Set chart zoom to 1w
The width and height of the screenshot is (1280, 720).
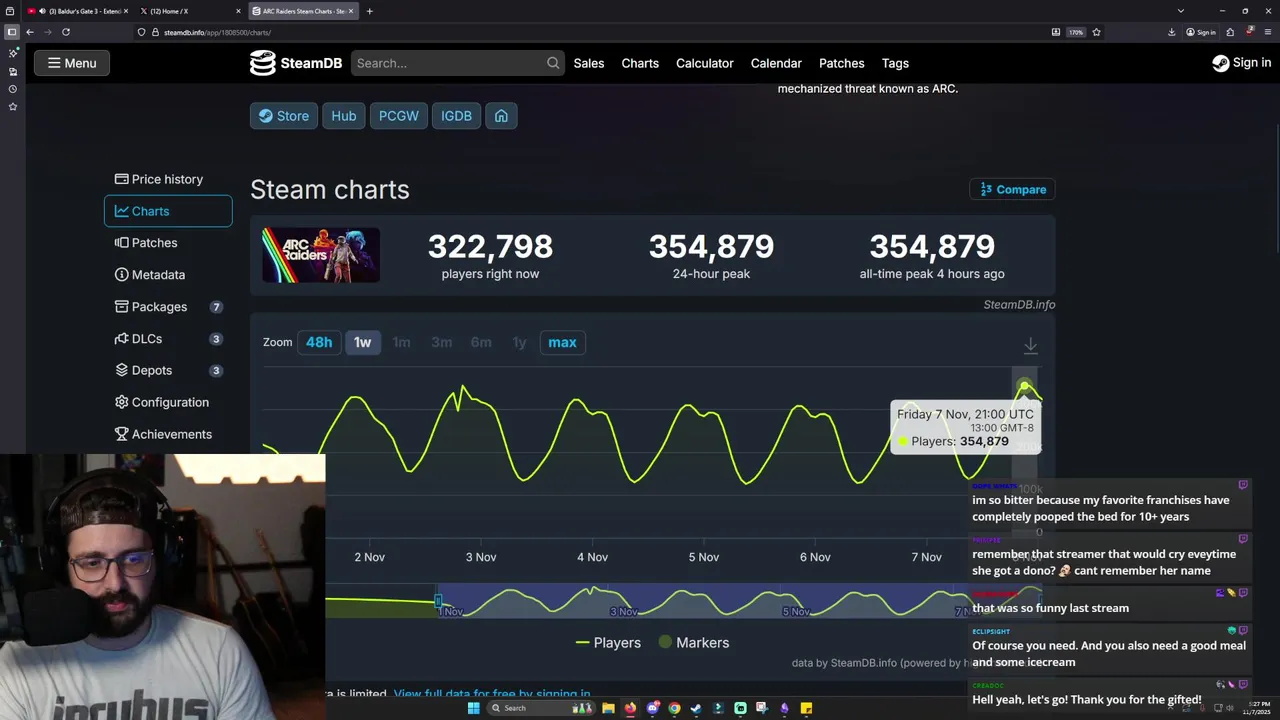click(362, 342)
